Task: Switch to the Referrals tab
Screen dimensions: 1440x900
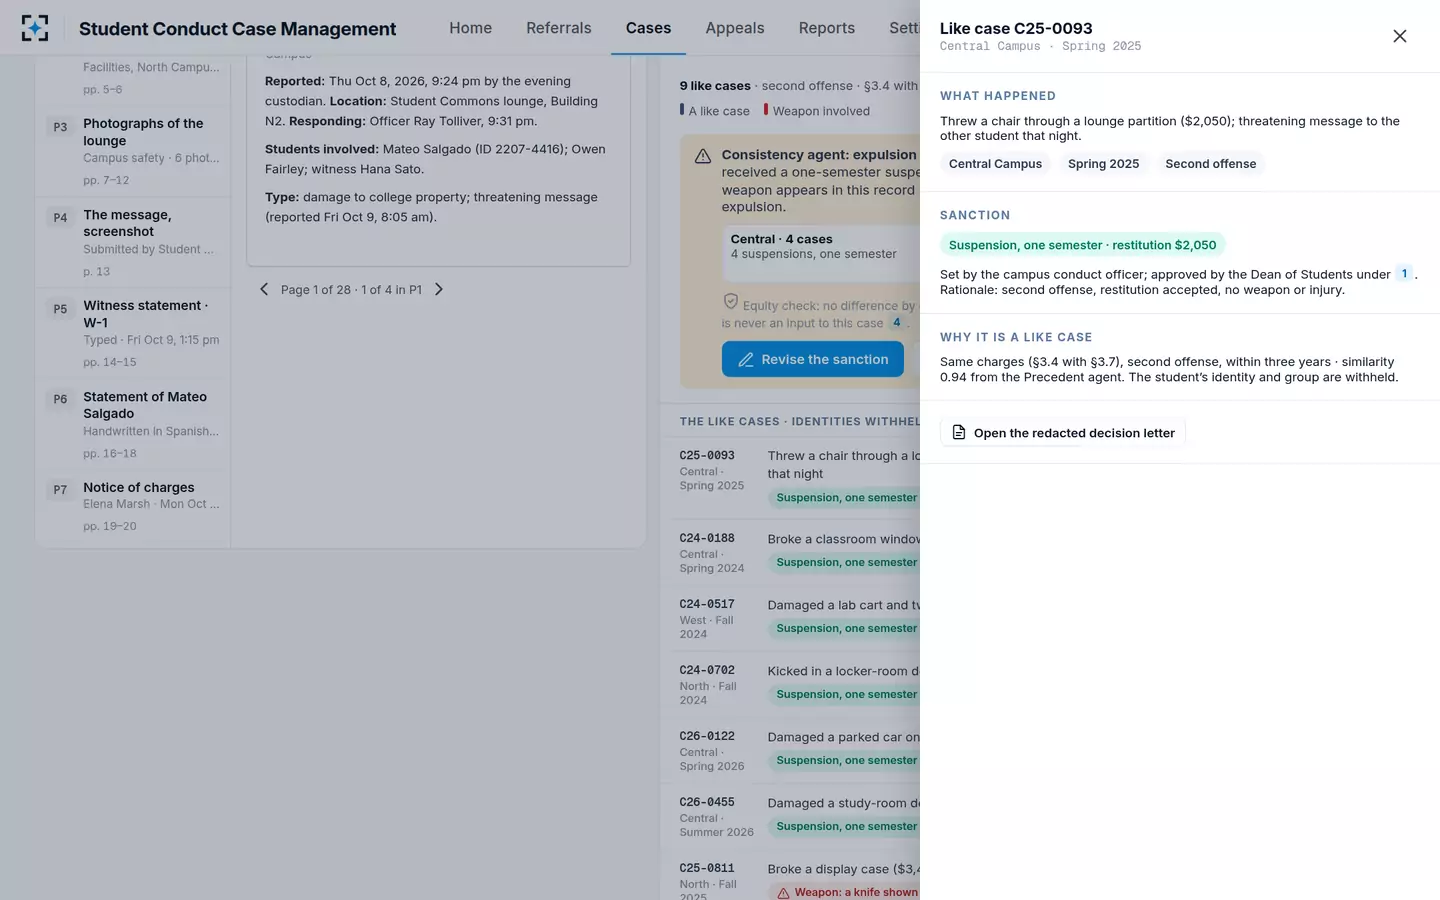Action: pos(559,28)
